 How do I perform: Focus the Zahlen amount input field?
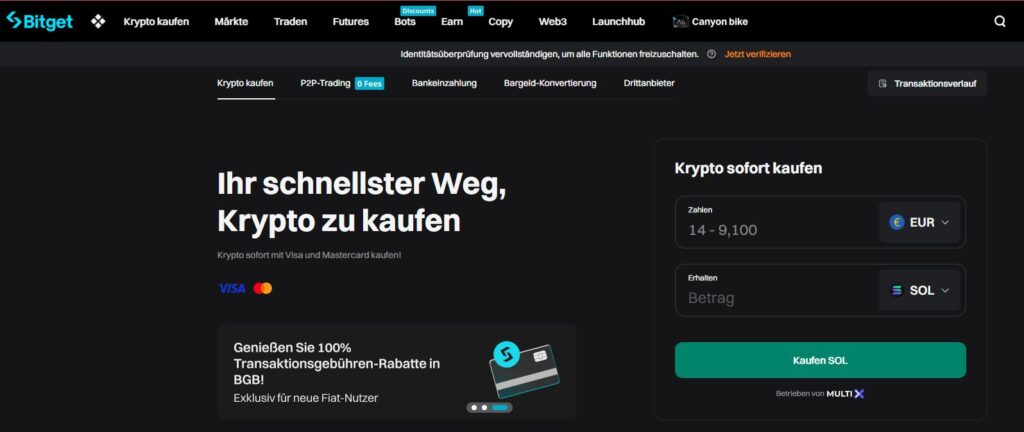[x=777, y=223]
